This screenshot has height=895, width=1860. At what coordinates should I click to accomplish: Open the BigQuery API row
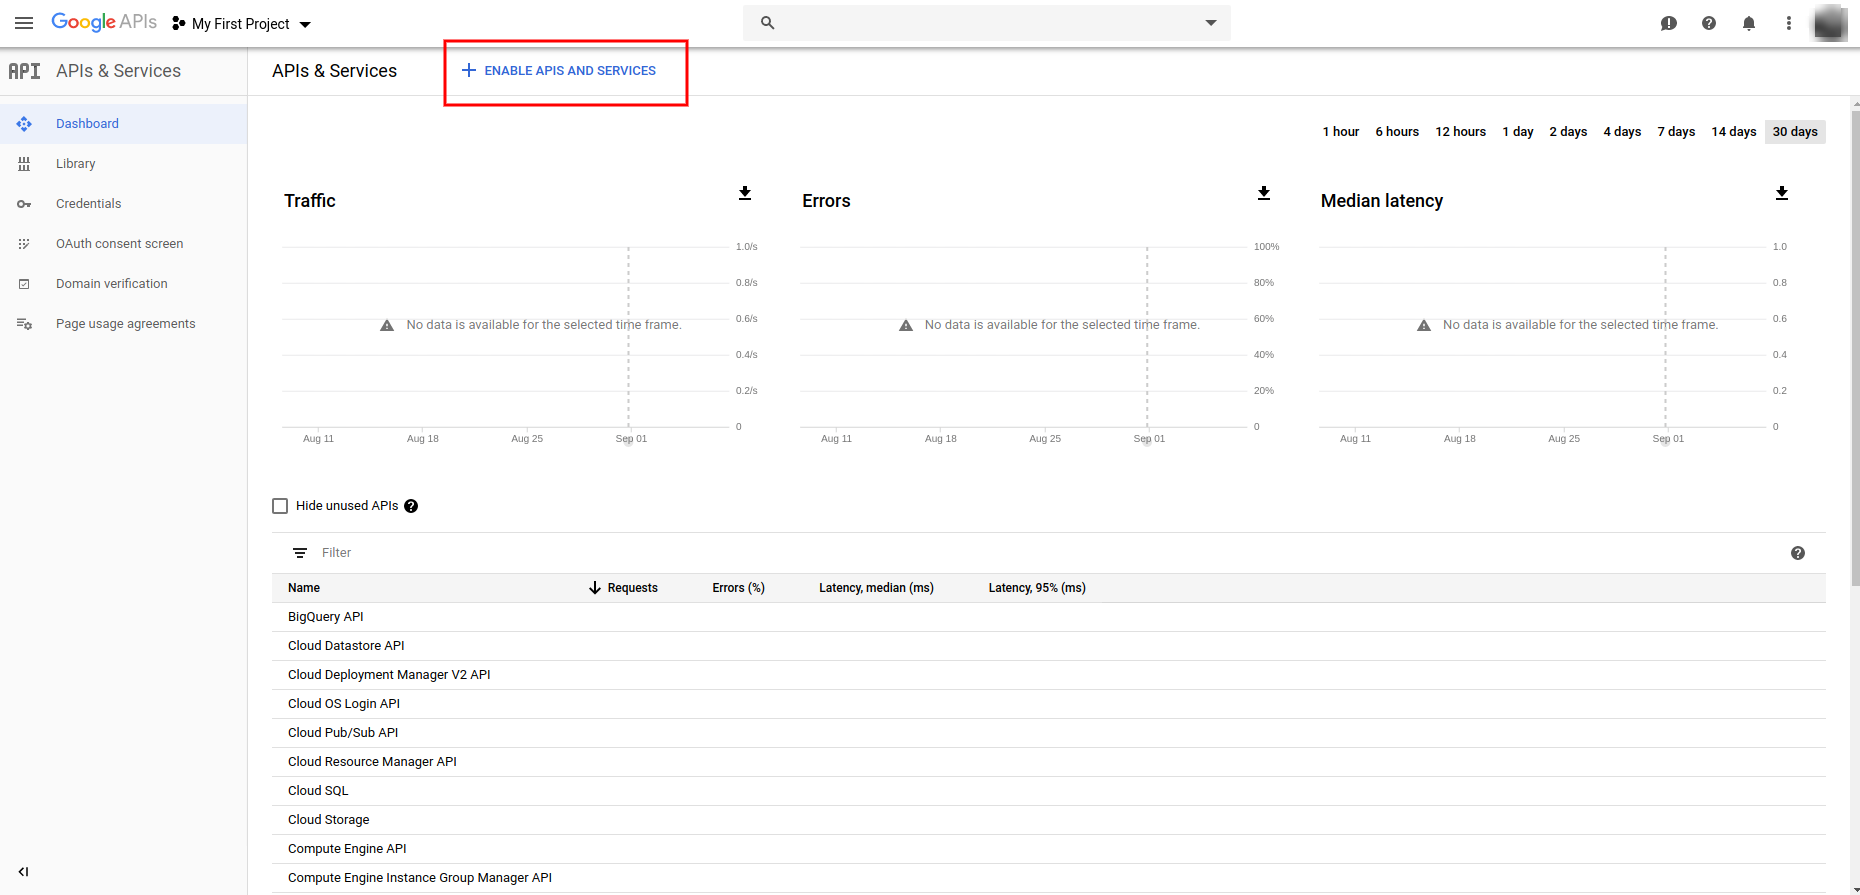[x=1048, y=617]
